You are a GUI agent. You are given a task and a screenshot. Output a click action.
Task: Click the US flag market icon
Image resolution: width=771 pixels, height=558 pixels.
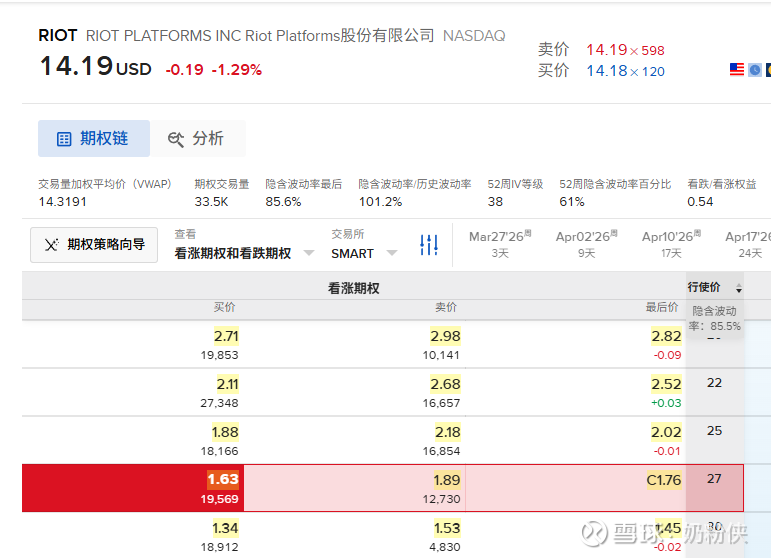point(737,70)
